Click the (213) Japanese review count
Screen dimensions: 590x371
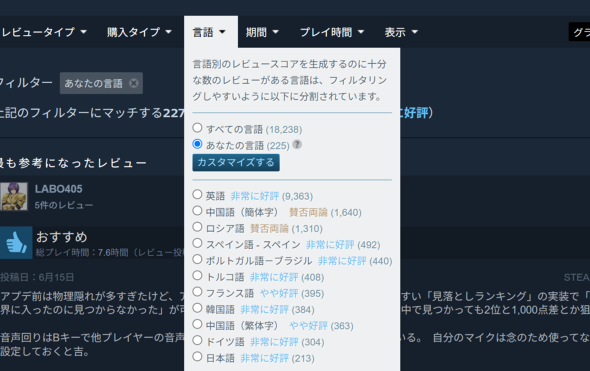[303, 358]
